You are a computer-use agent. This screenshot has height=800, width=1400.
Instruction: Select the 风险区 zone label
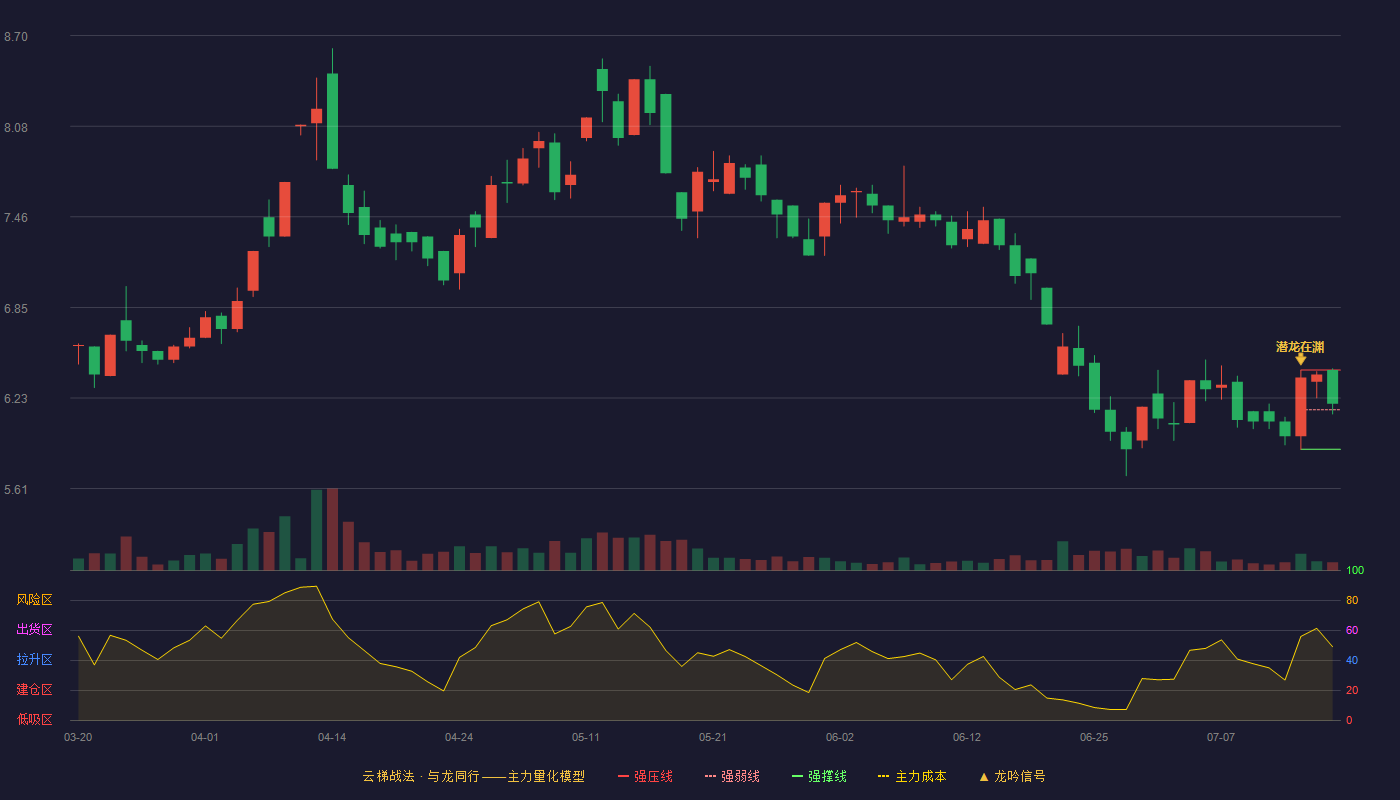pos(34,600)
